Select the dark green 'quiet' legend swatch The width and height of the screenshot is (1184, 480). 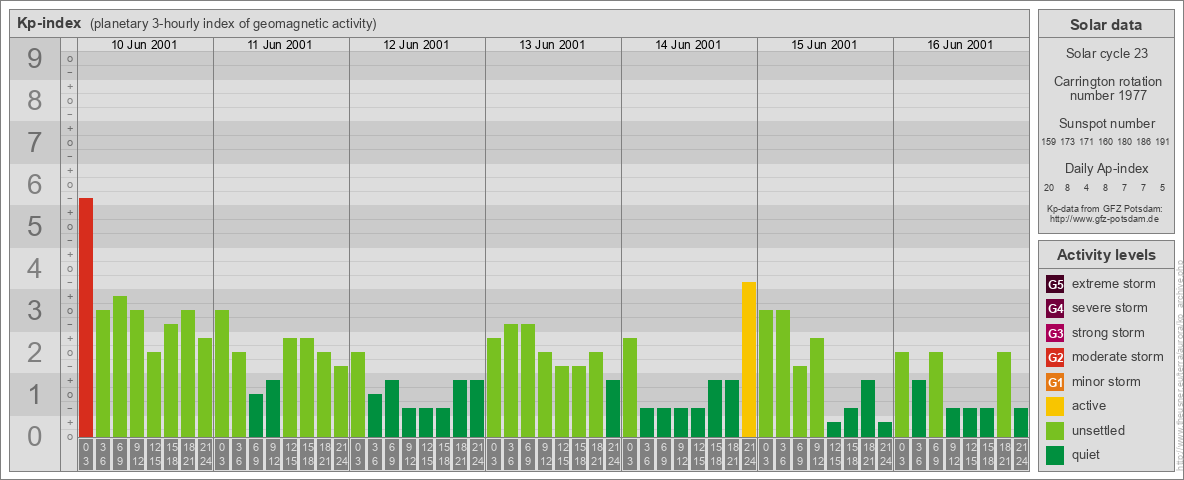point(1055,455)
